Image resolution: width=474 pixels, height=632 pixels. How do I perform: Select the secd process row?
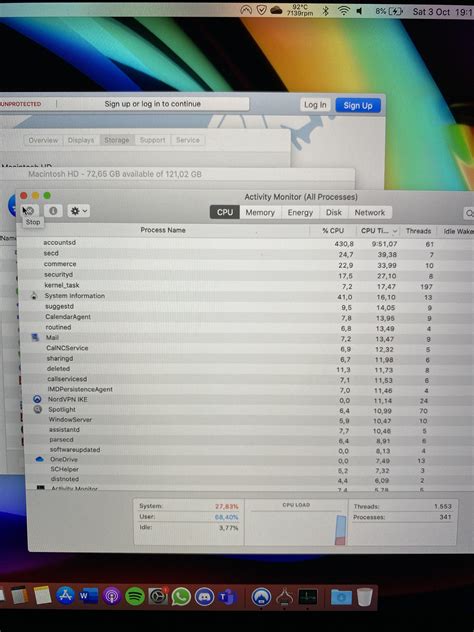tap(246, 254)
